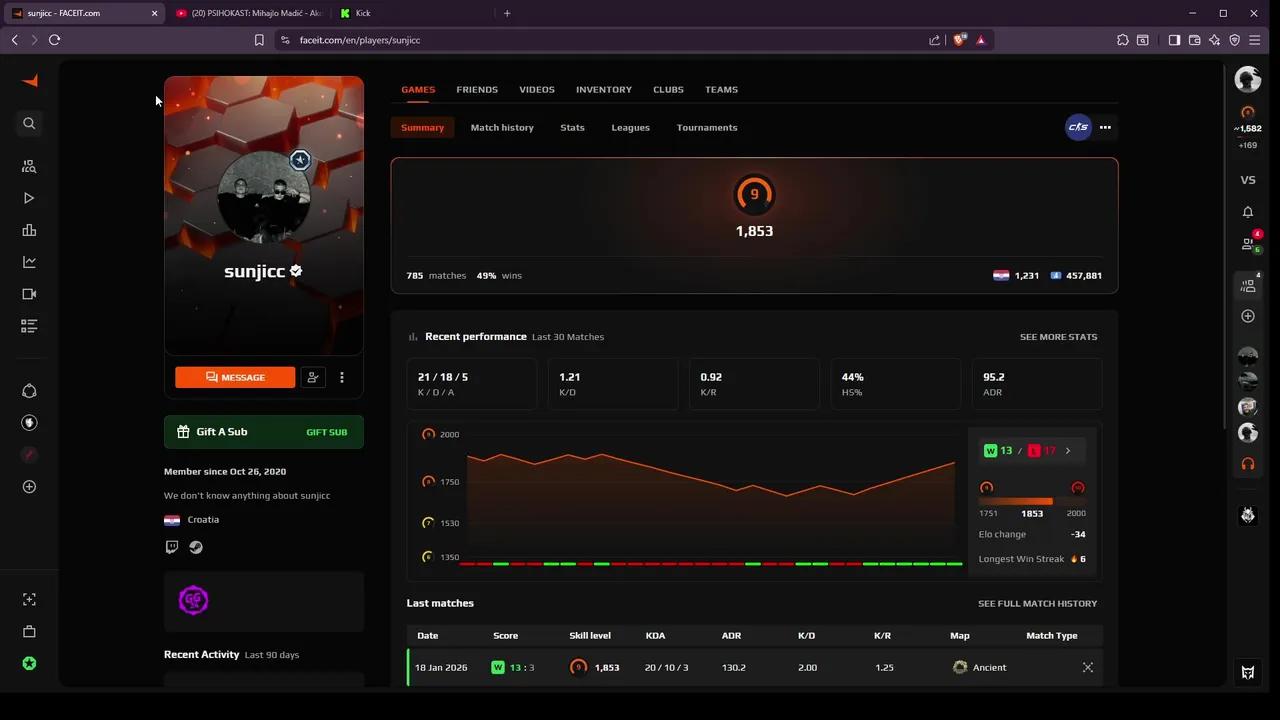Open the feed list sidebar icon
Screen dimensions: 1280x720
[x=29, y=326]
